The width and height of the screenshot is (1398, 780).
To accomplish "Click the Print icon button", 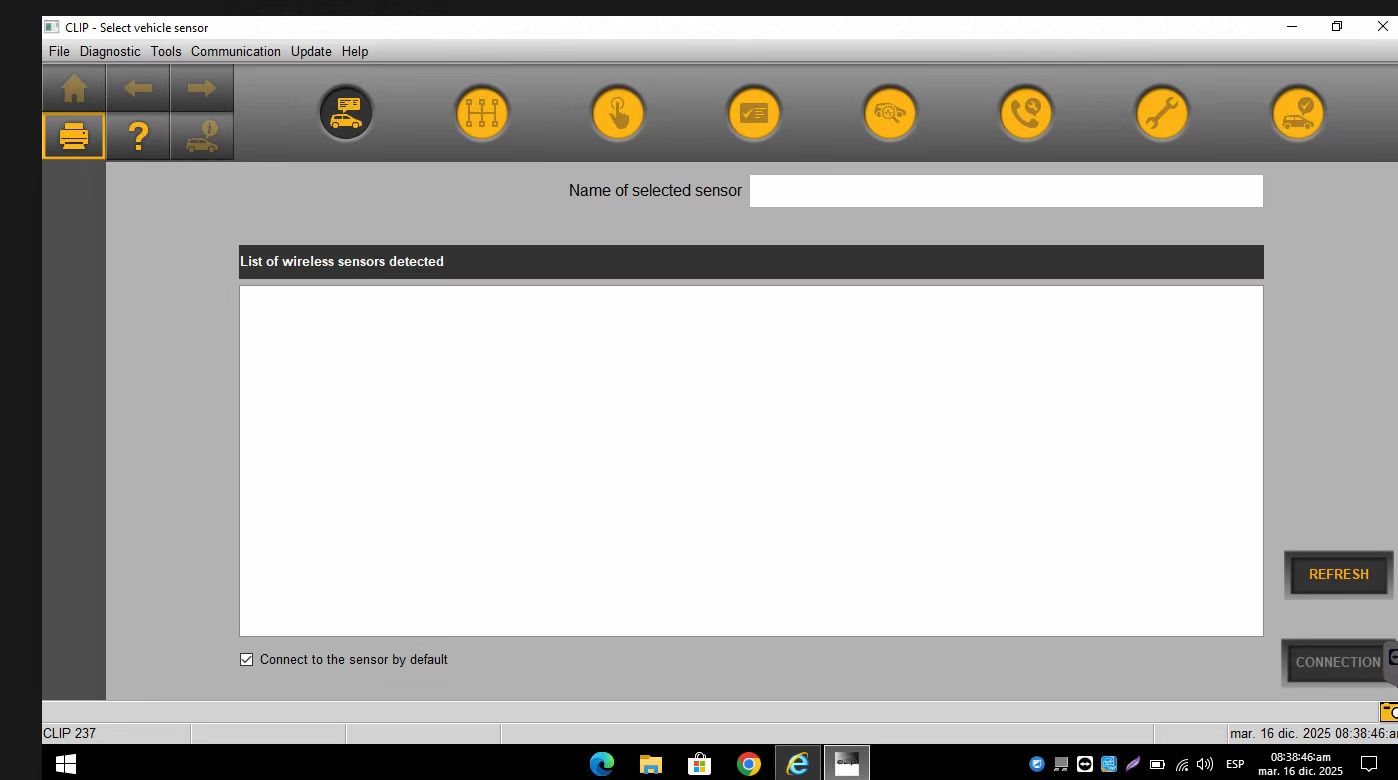I will point(74,136).
